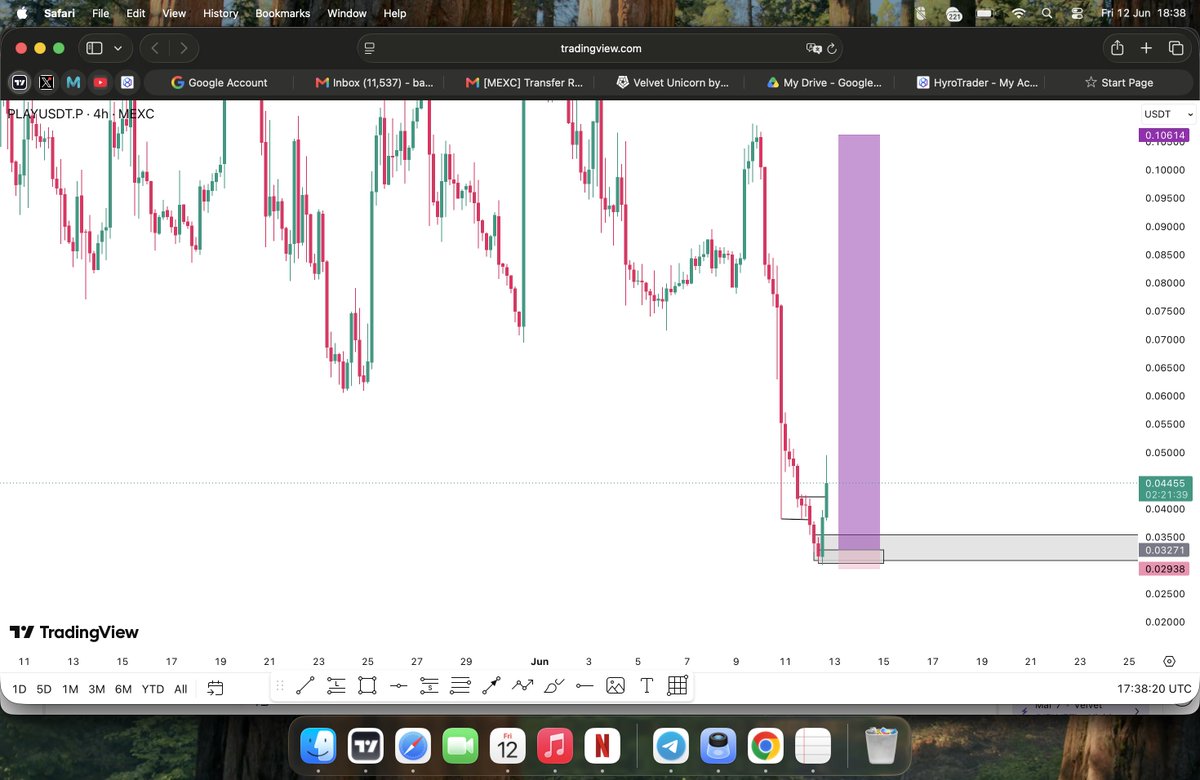Click the translate icon in address bar
The height and width of the screenshot is (780, 1200).
click(814, 48)
